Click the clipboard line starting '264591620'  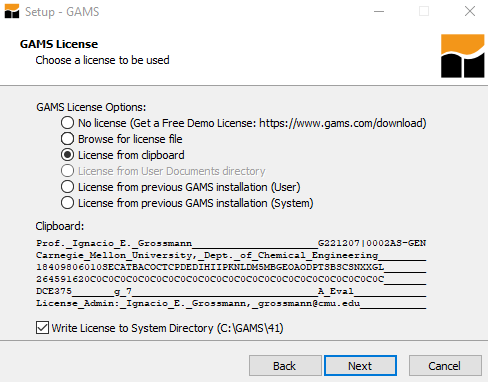tap(231, 279)
